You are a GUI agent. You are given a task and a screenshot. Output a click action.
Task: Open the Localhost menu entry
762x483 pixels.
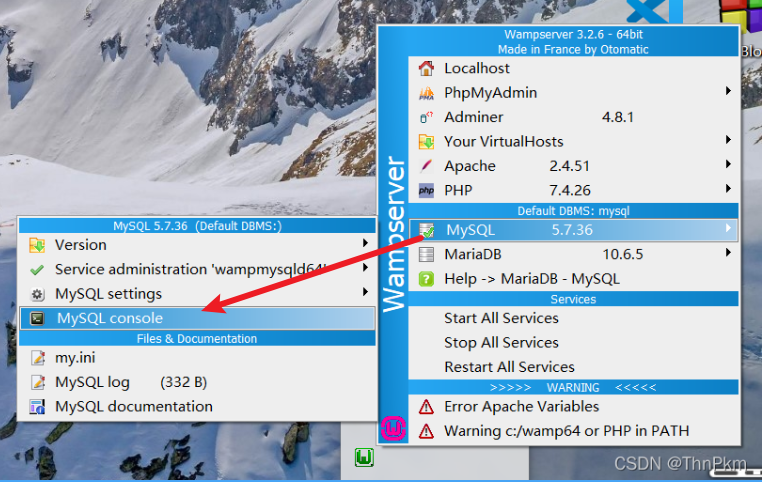coord(573,69)
